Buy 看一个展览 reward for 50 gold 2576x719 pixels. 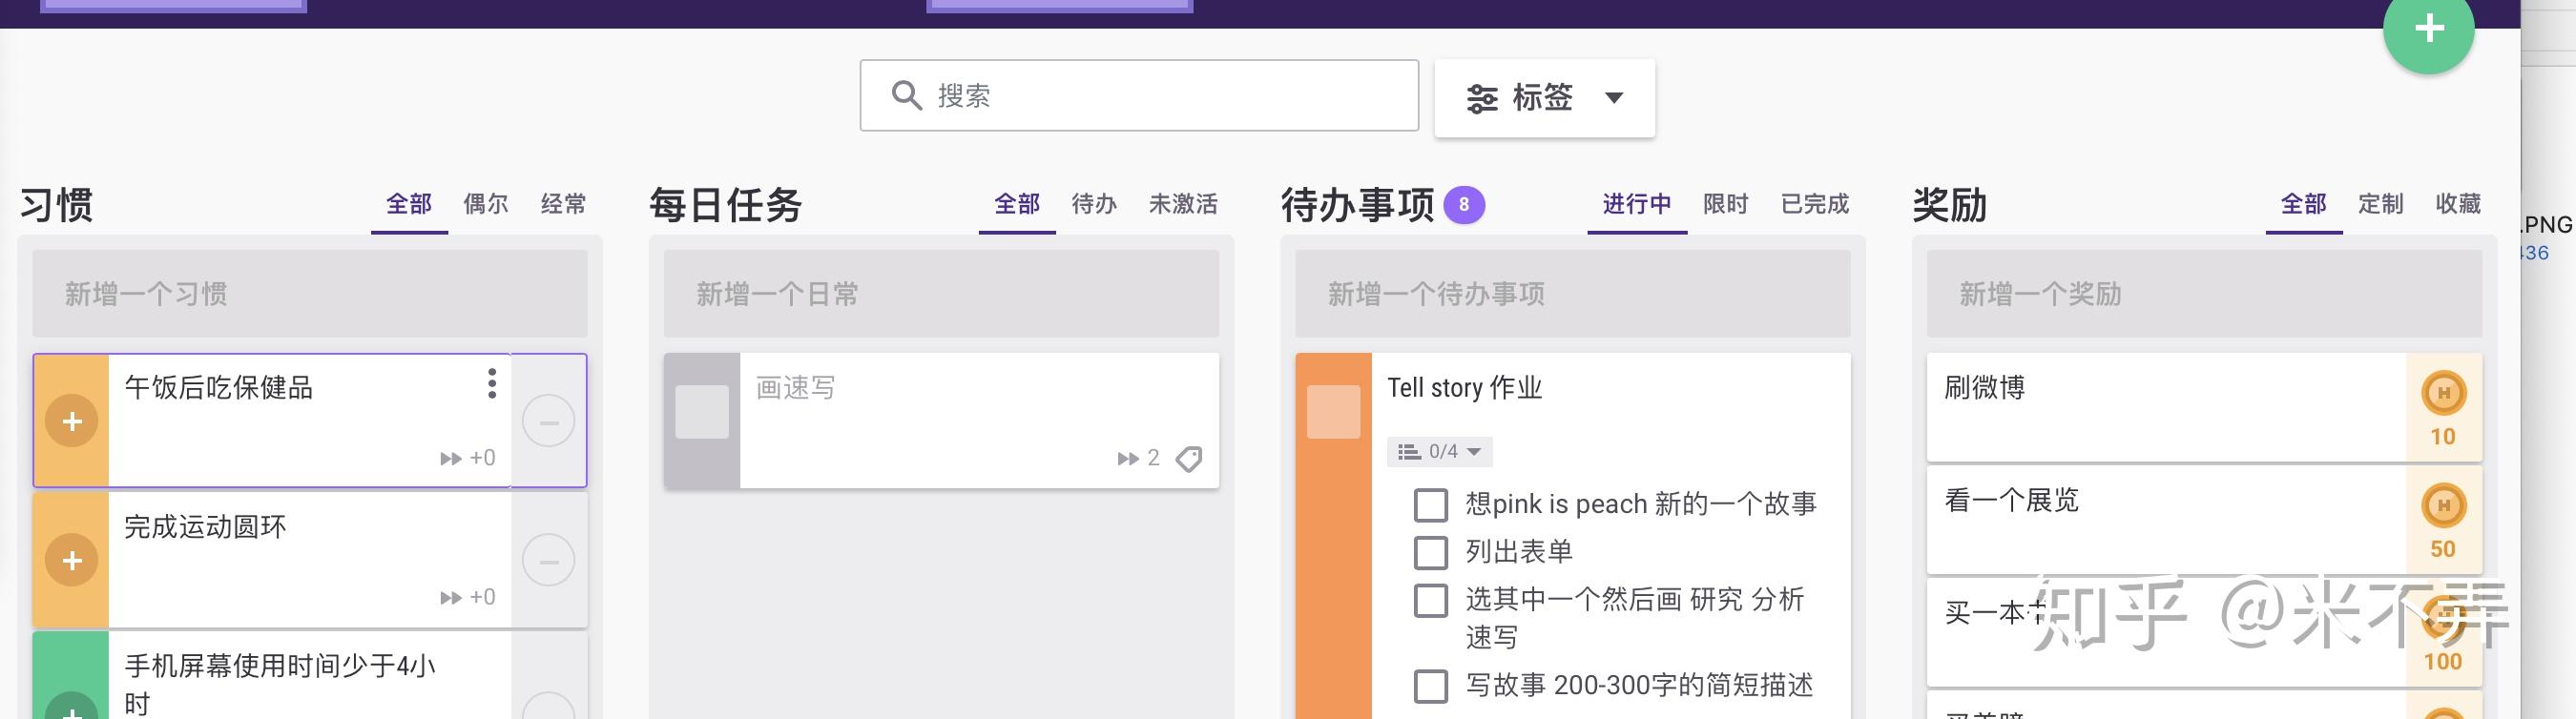point(2443,520)
